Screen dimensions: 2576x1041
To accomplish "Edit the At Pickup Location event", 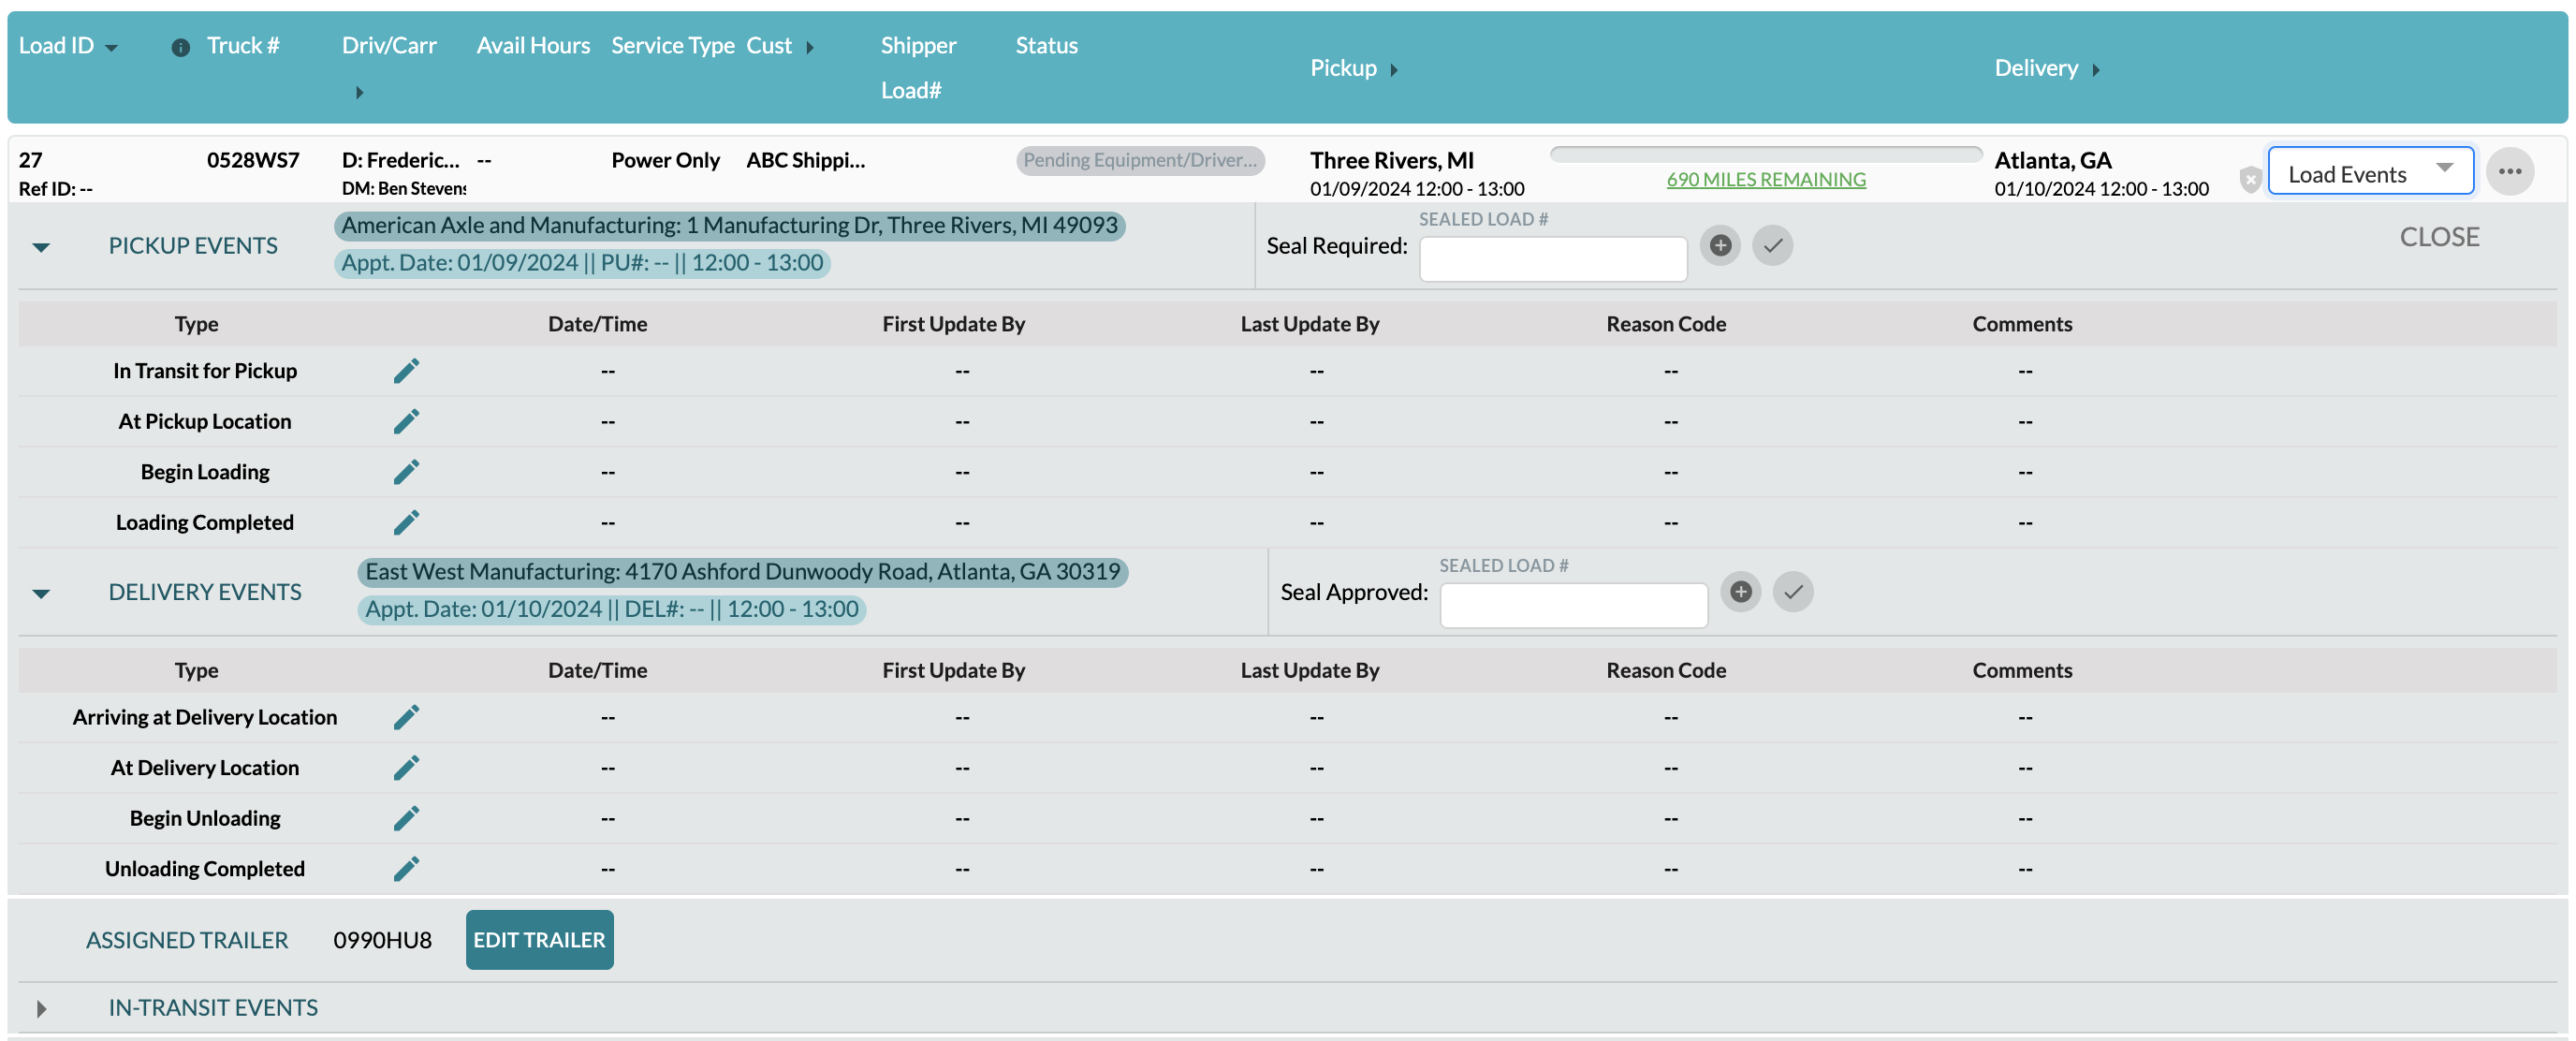I will click(x=406, y=421).
